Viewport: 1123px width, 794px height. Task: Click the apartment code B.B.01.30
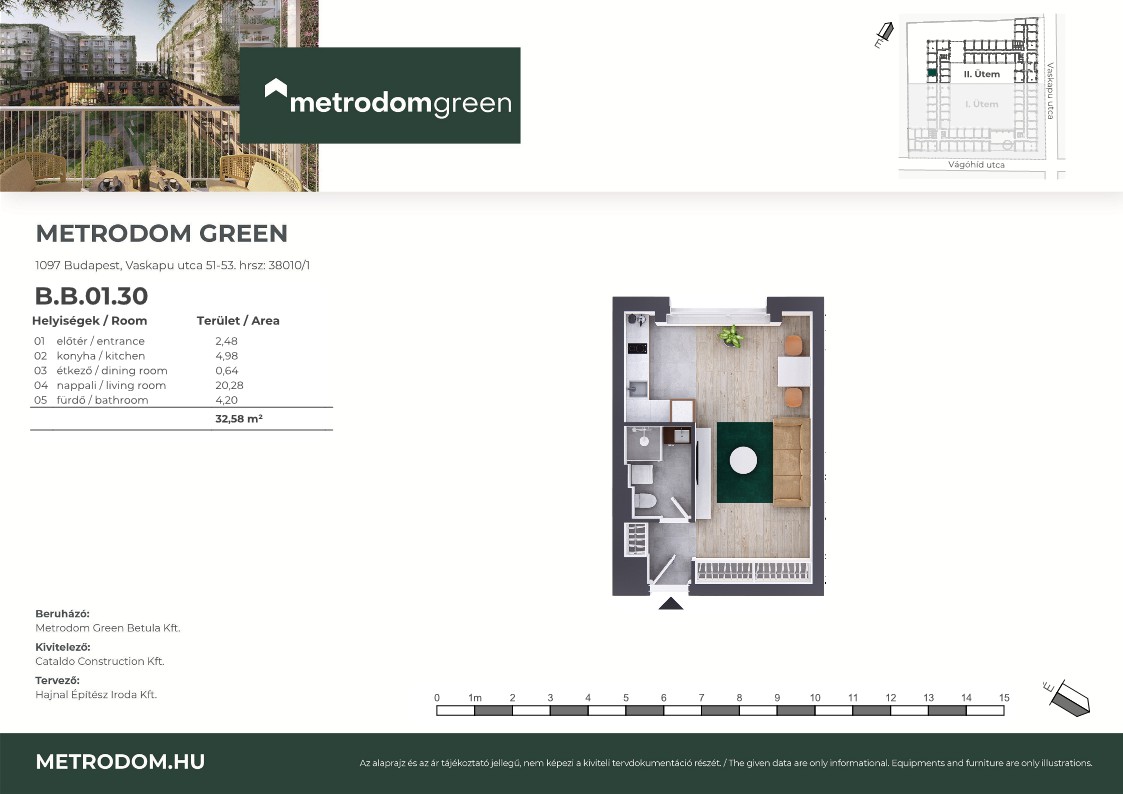click(x=92, y=296)
